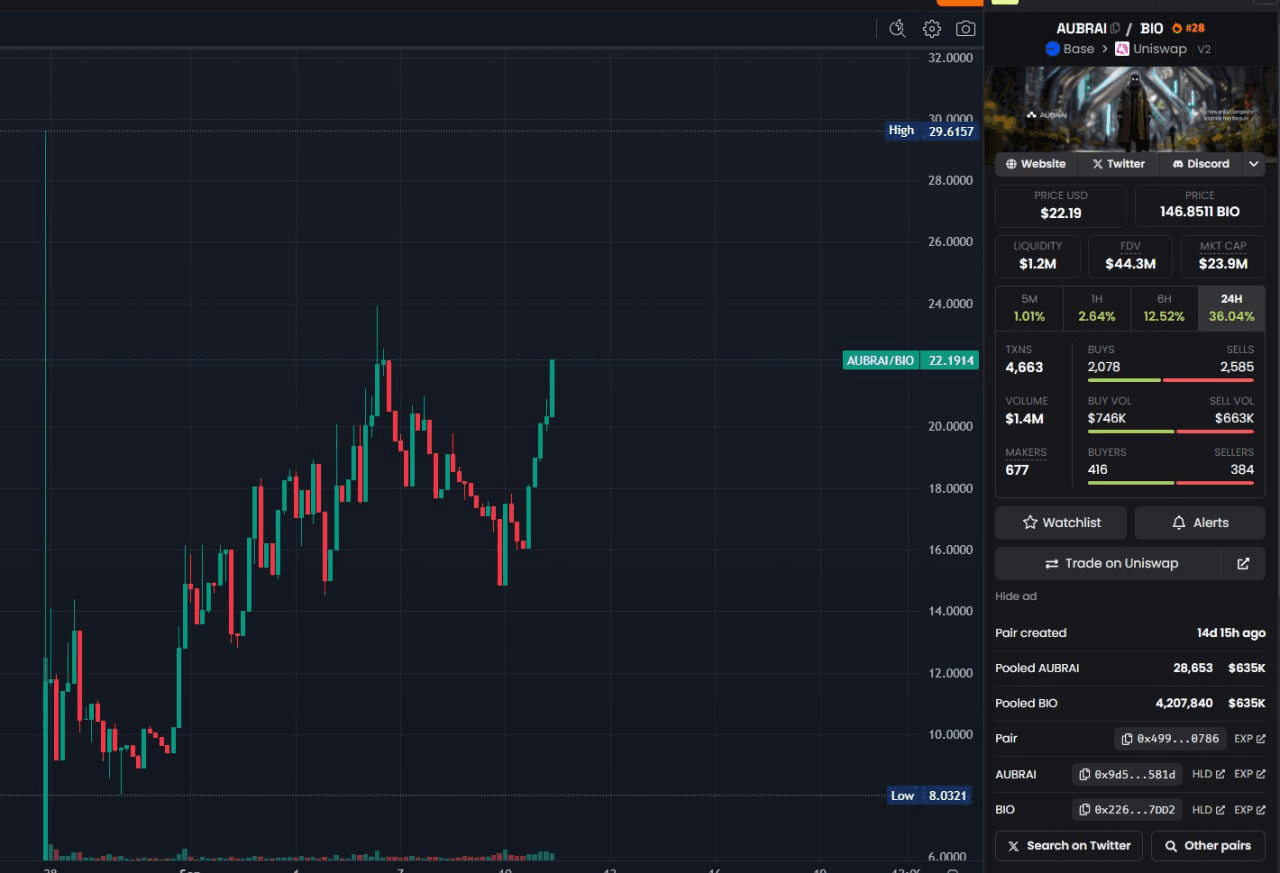Screen dimensions: 1280x873
Task: Copy the AUBRAI address 0x9d5...581d
Action: click(1127, 774)
